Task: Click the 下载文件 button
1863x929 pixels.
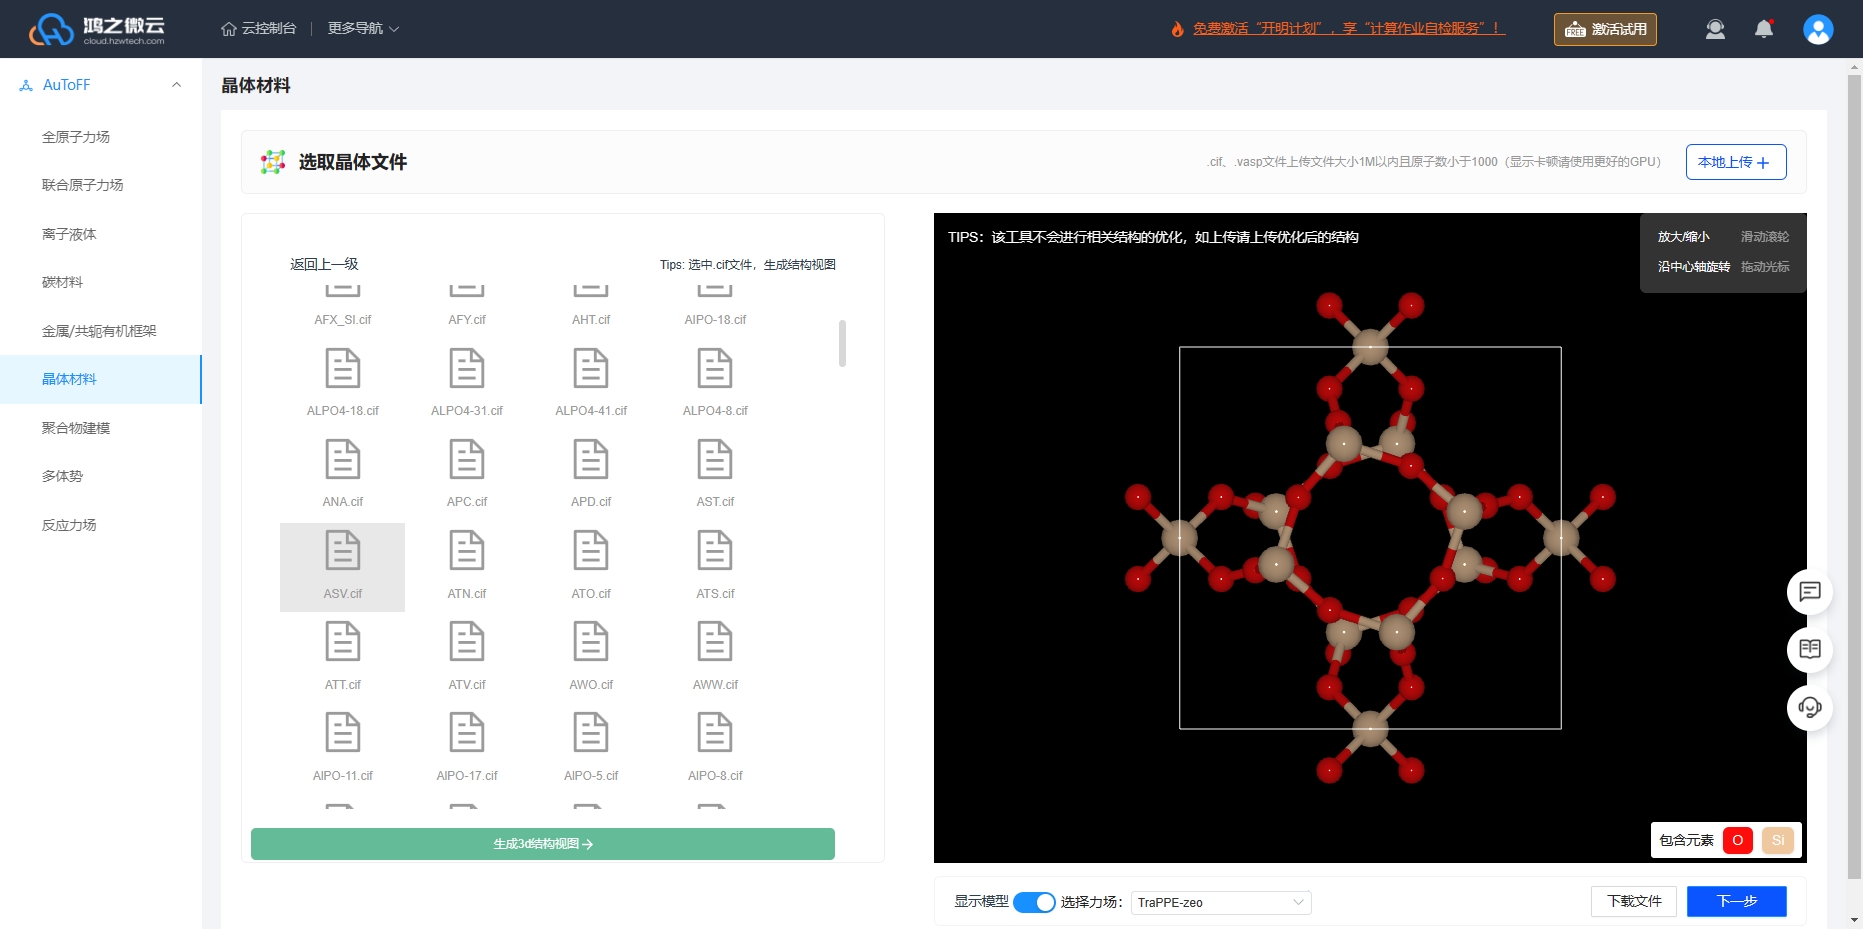Action: tap(1634, 901)
